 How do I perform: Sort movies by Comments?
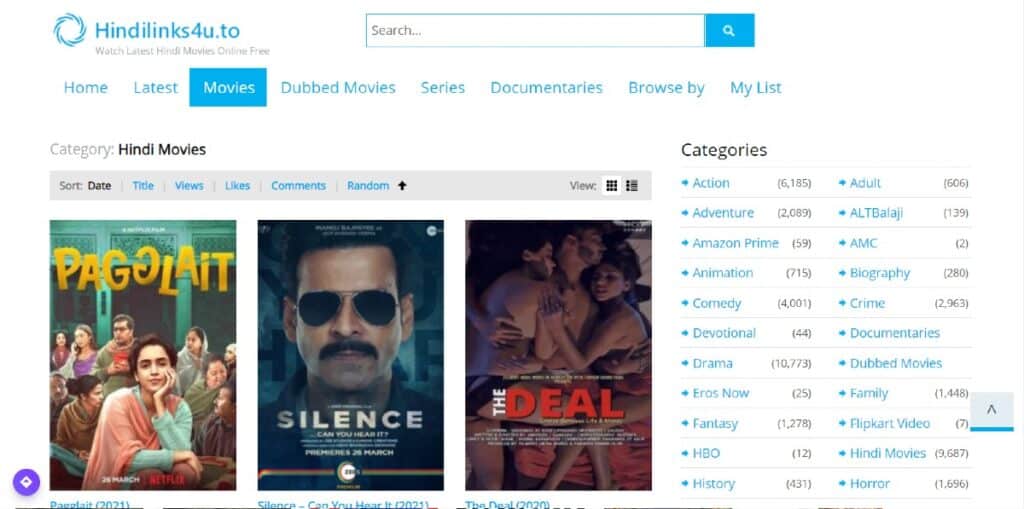(298, 186)
